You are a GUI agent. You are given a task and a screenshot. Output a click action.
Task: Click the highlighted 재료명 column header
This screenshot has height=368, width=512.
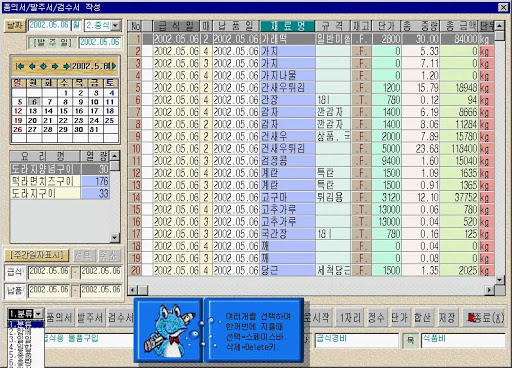[x=287, y=26]
